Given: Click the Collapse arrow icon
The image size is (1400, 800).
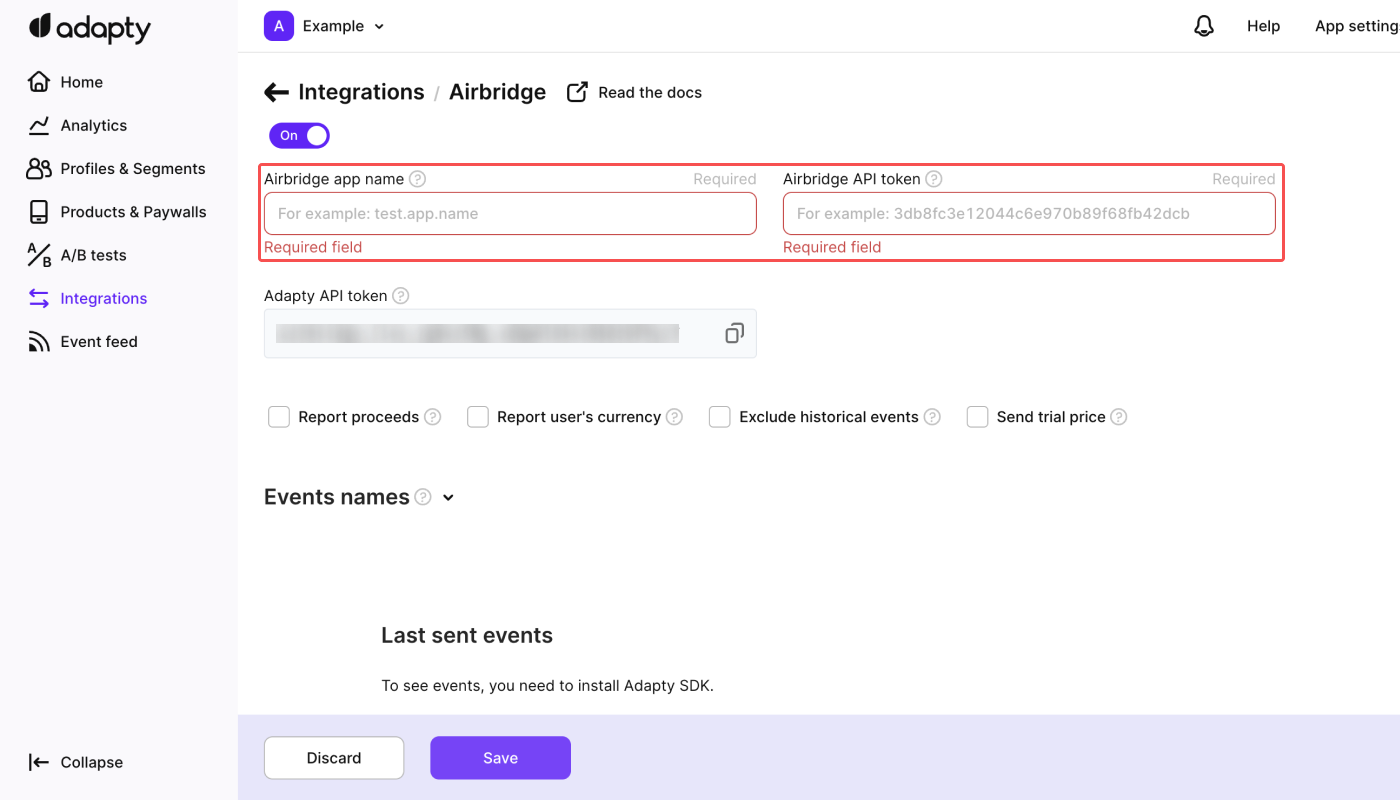Looking at the screenshot, I should (38, 762).
